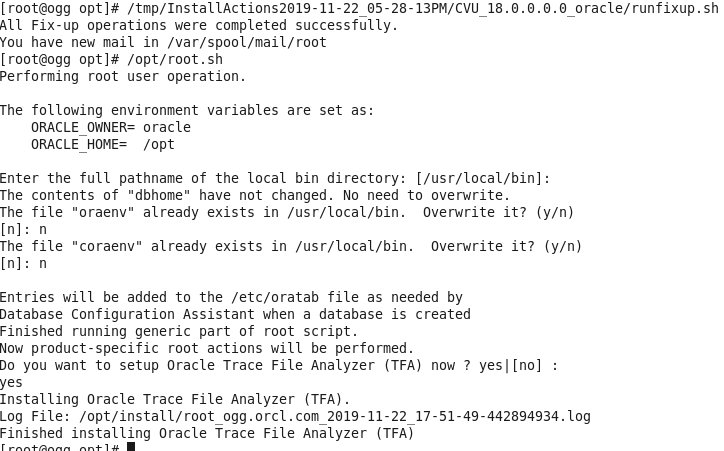Click the /var/spool/mail/root mail path

click(247, 42)
